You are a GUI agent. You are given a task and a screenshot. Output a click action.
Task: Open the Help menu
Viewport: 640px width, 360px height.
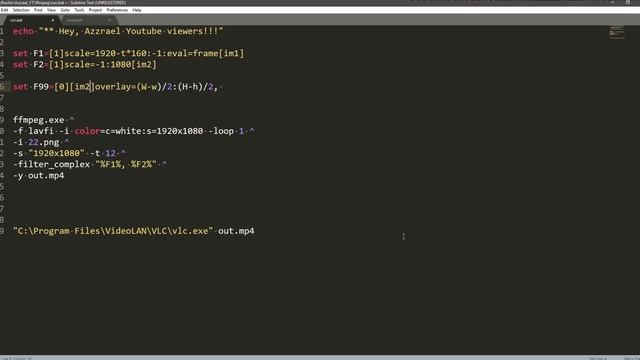tap(137, 10)
